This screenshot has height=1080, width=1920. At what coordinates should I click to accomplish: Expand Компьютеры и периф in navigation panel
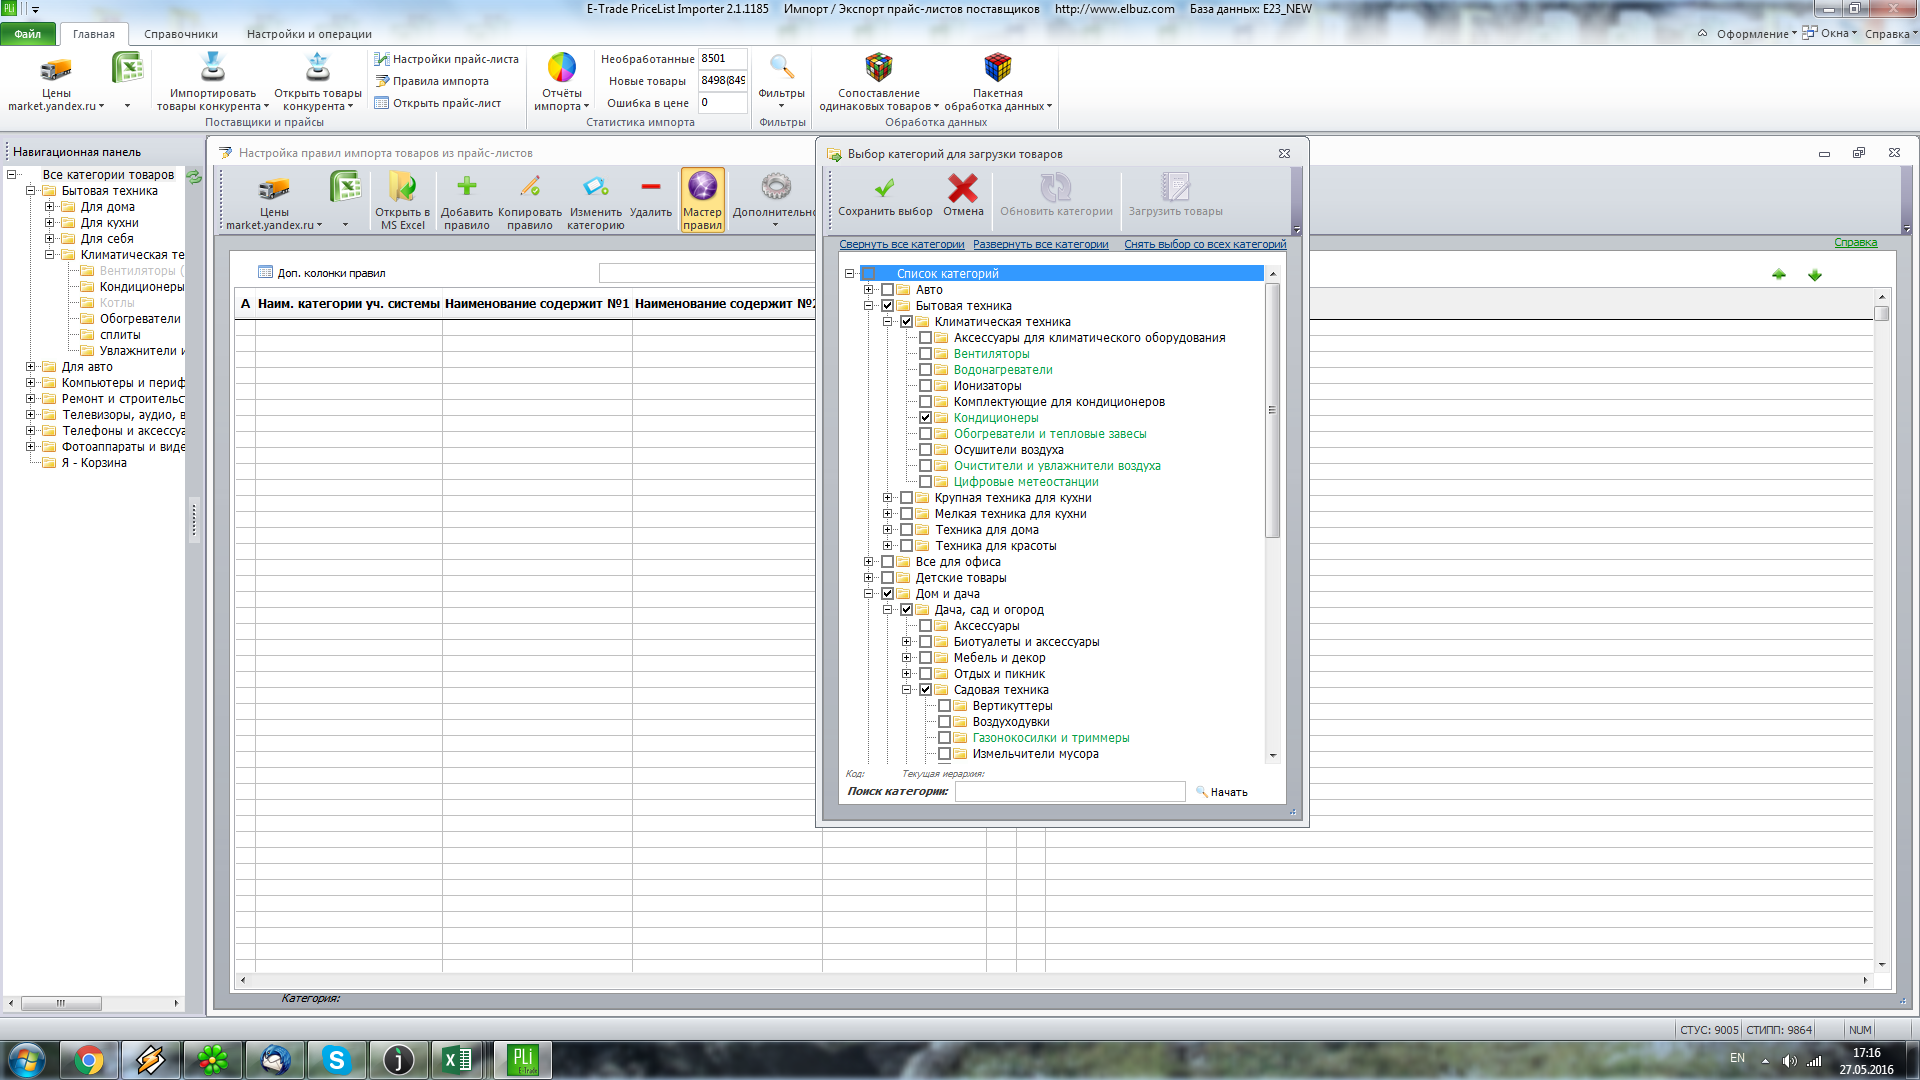pos(30,383)
